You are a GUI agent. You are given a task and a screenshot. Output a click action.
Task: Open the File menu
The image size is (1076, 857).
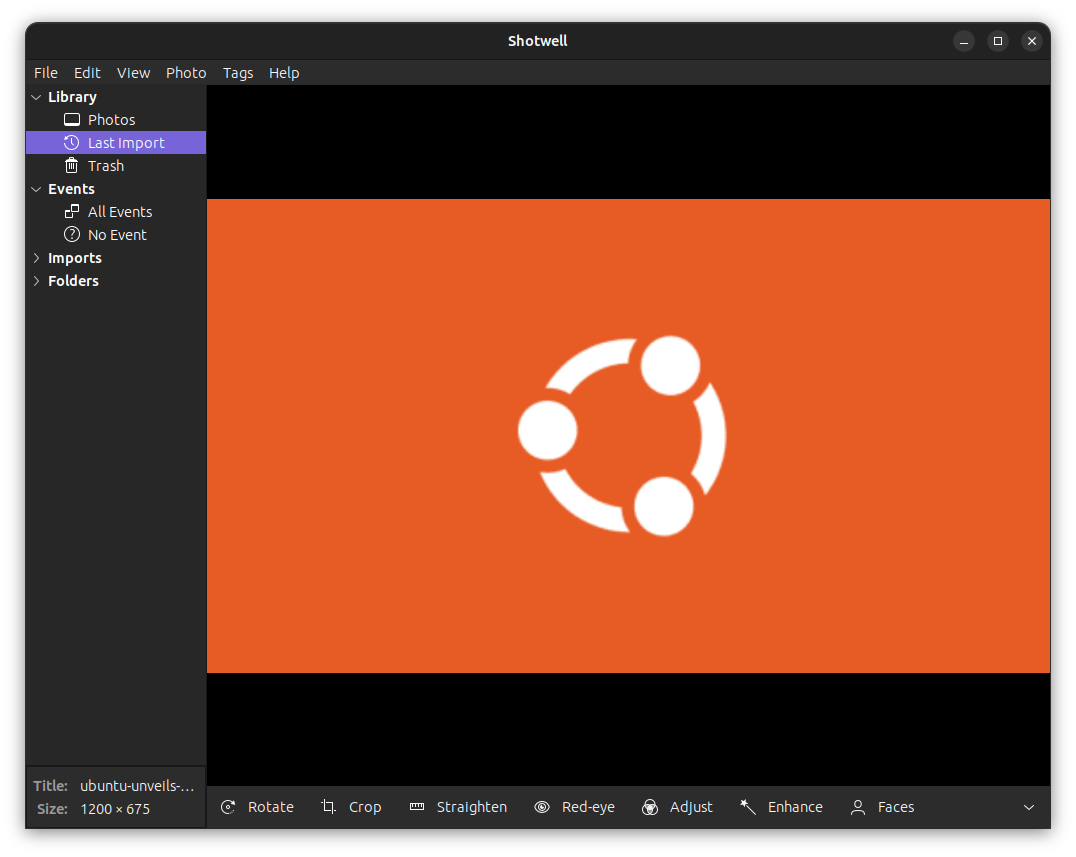(46, 73)
